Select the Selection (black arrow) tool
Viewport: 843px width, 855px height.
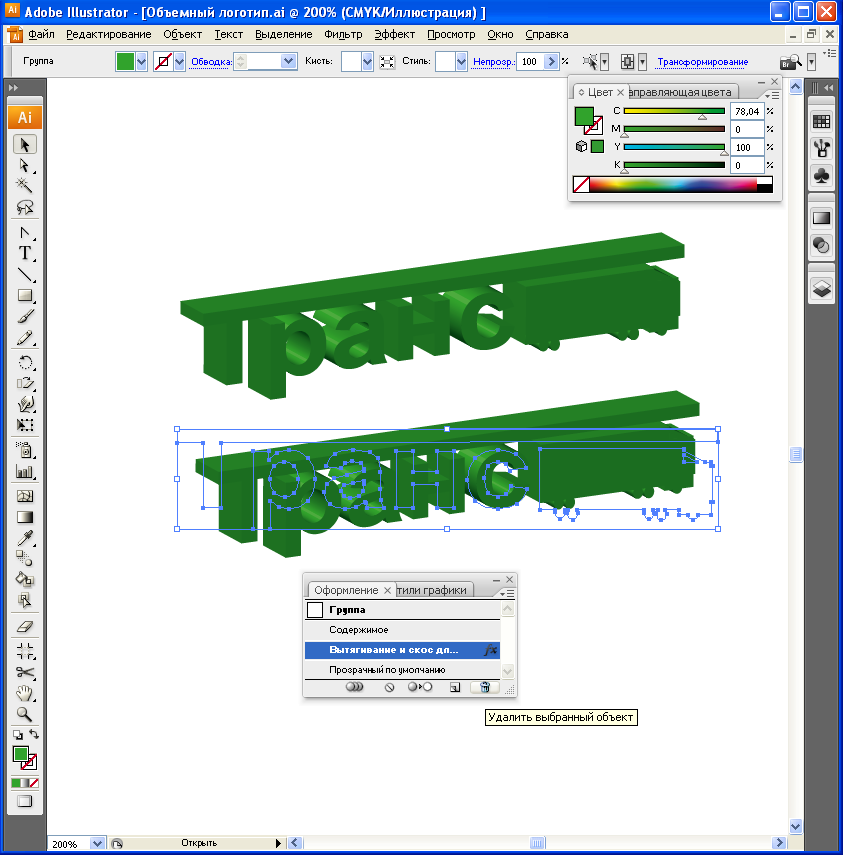25,144
